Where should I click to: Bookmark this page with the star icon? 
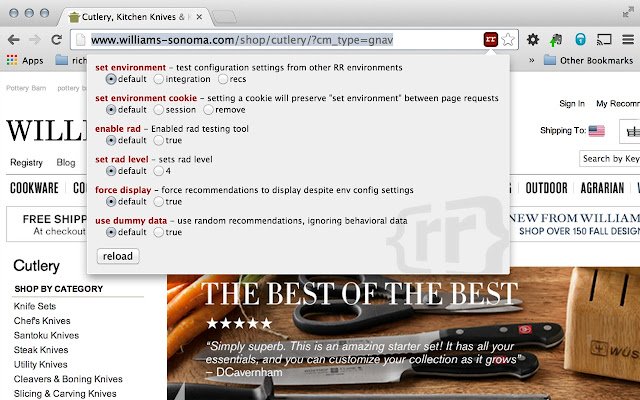click(508, 40)
